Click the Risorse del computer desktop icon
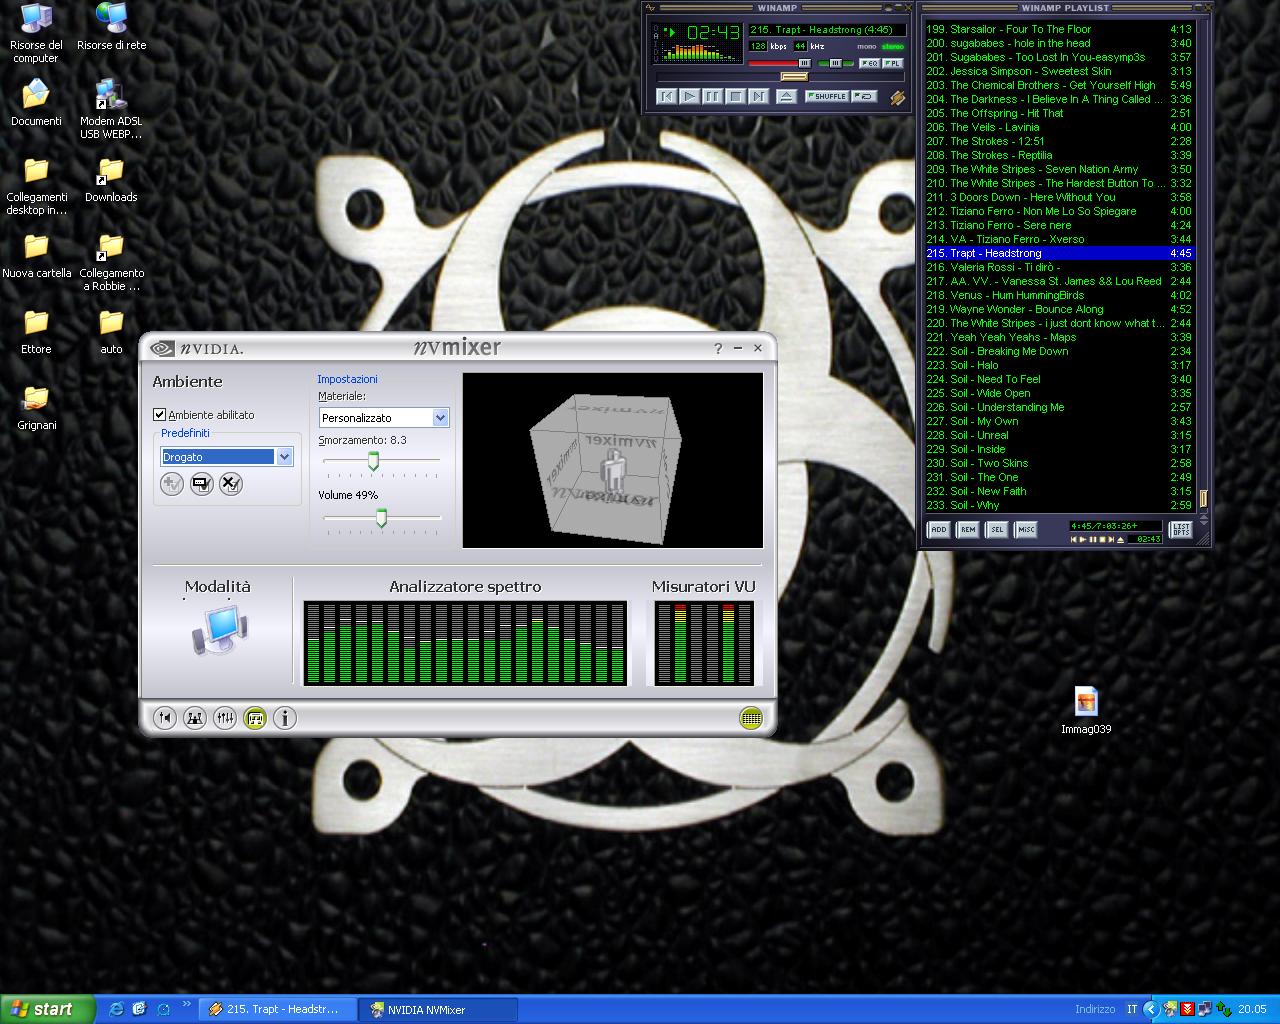Viewport: 1280px width, 1024px height. coord(36,33)
